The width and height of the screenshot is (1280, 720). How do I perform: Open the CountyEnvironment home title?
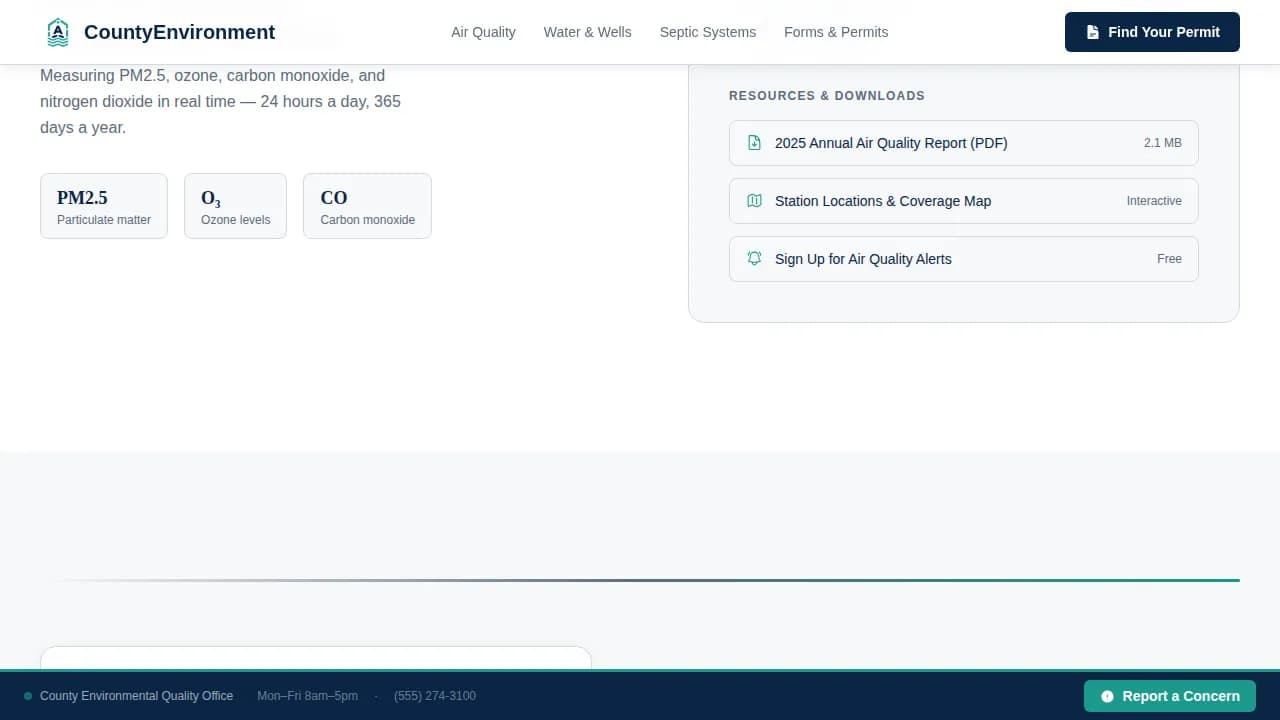(x=179, y=32)
